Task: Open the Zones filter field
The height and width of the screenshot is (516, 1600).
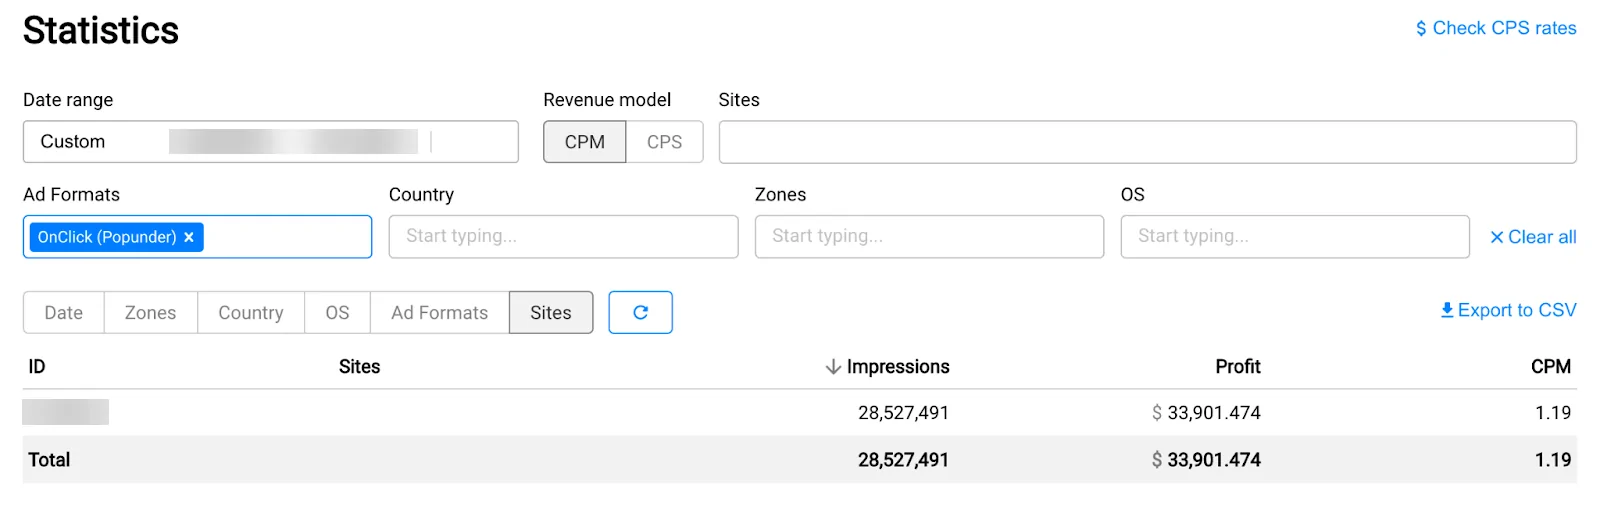Action: [929, 237]
